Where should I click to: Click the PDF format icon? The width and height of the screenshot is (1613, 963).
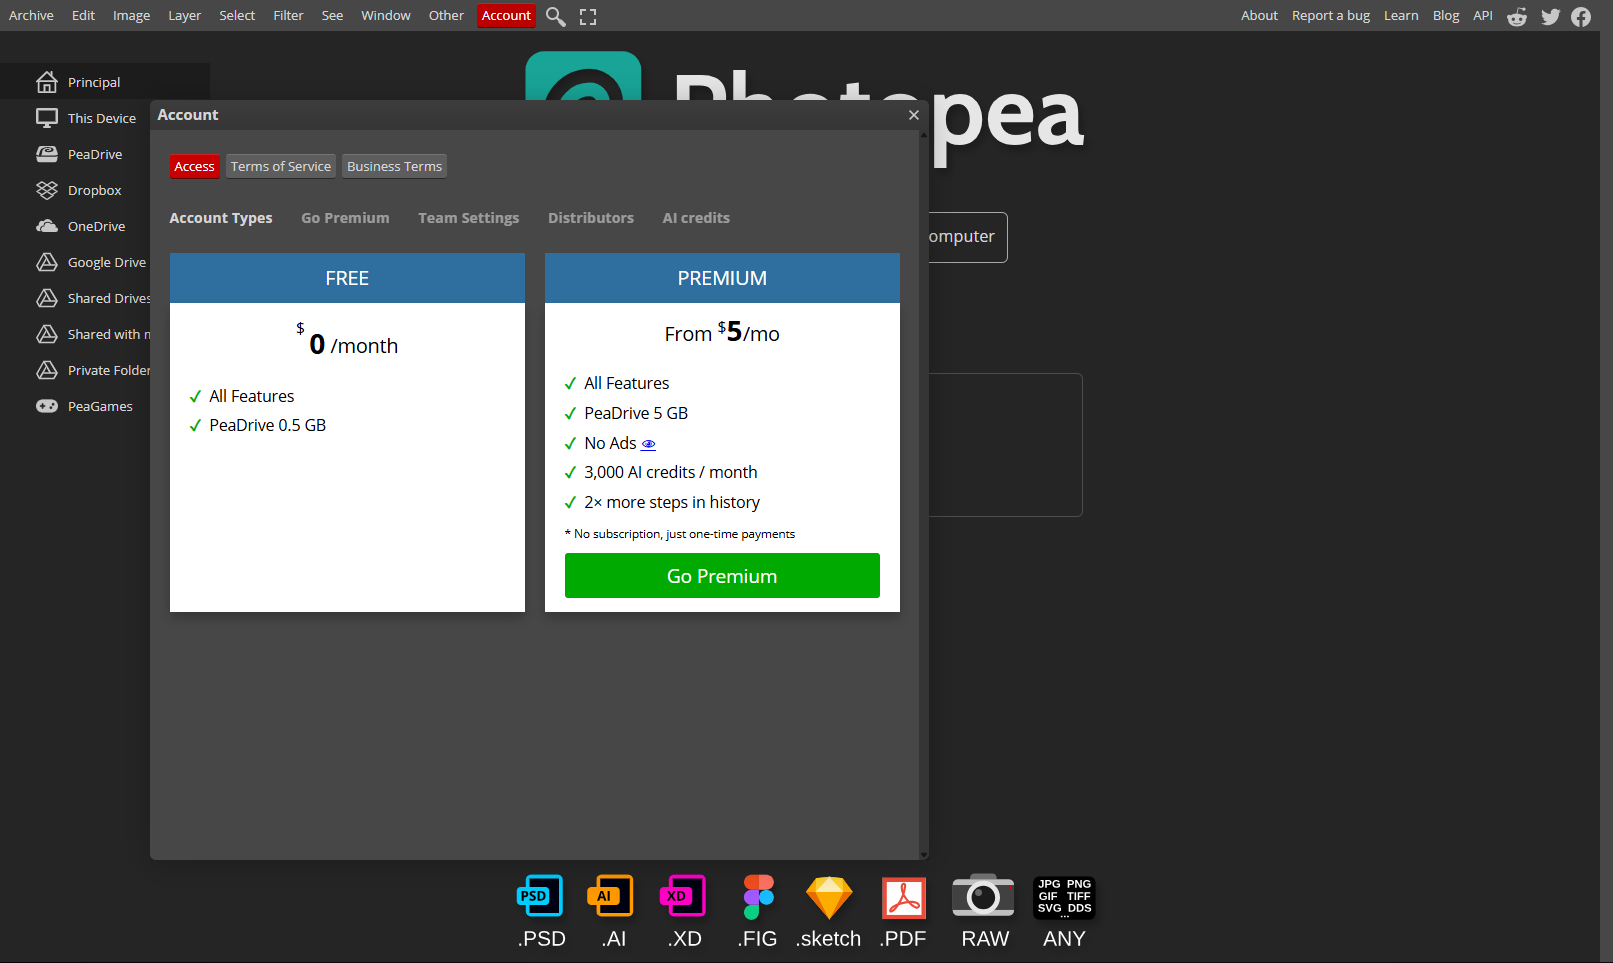pyautogui.click(x=903, y=897)
